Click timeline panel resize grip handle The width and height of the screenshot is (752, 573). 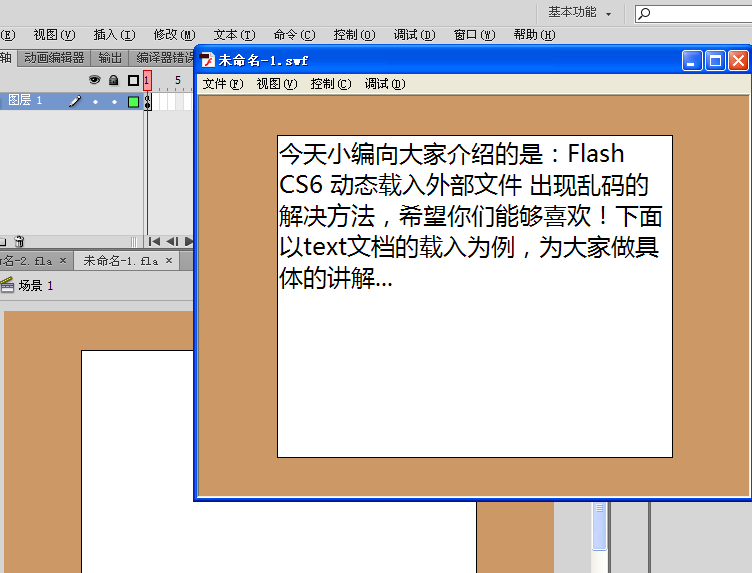[x=134, y=242]
